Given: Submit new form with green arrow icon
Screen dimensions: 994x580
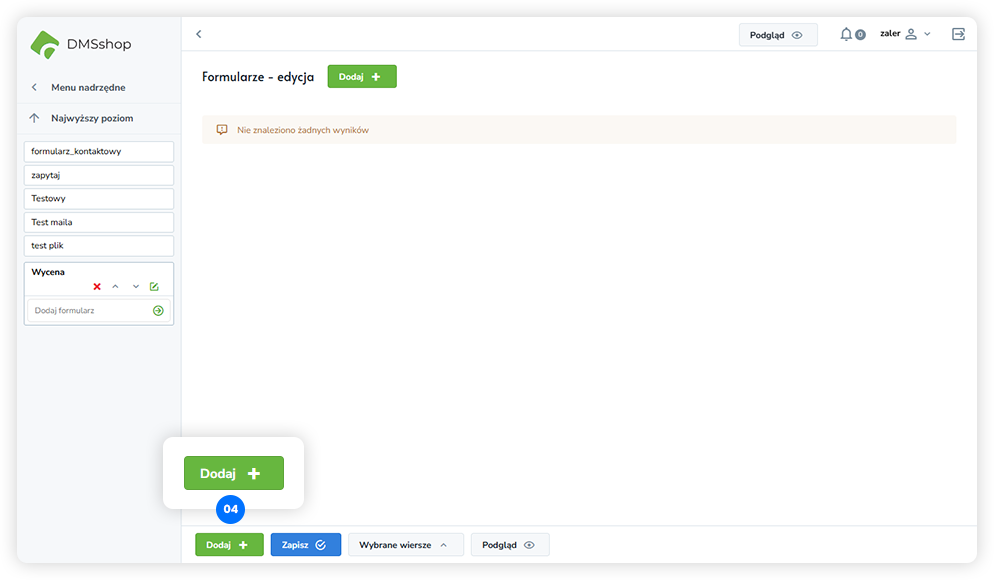Looking at the screenshot, I should [158, 311].
